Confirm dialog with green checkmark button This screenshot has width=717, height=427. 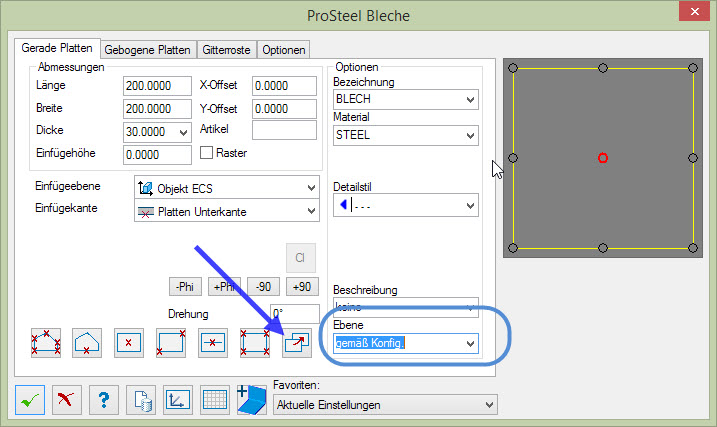point(30,400)
